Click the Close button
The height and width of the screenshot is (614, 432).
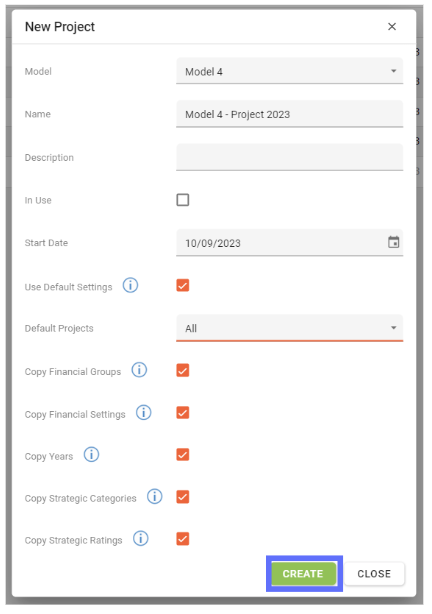coord(374,574)
